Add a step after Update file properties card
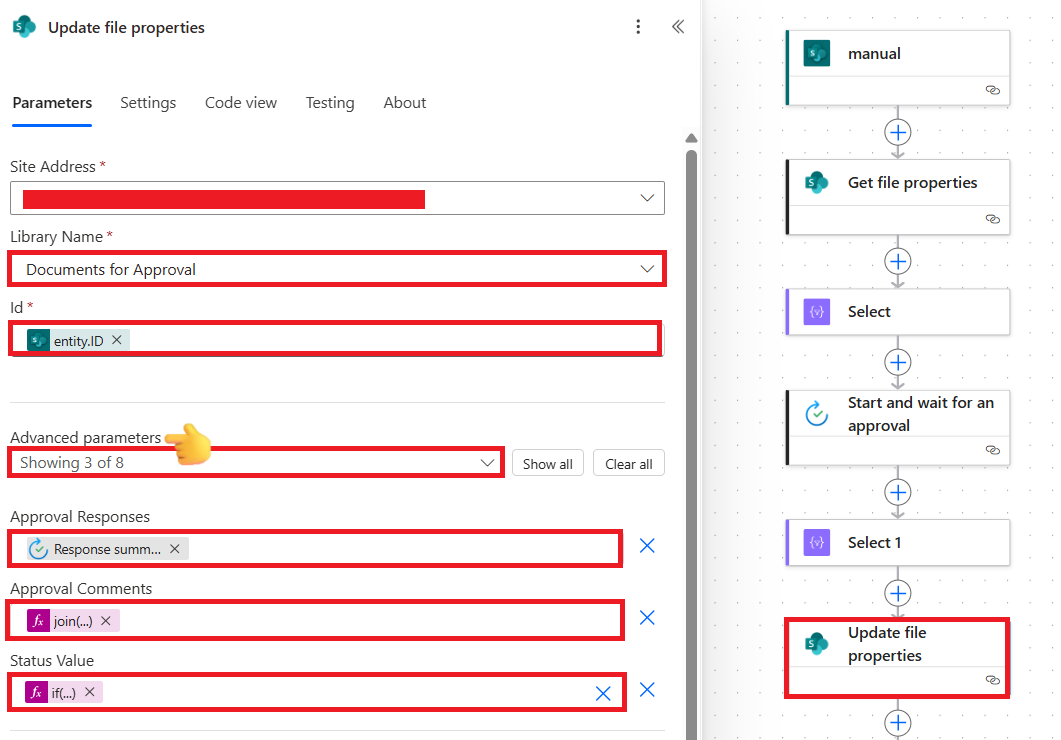Viewport: 1061px width, 740px height. [x=898, y=723]
